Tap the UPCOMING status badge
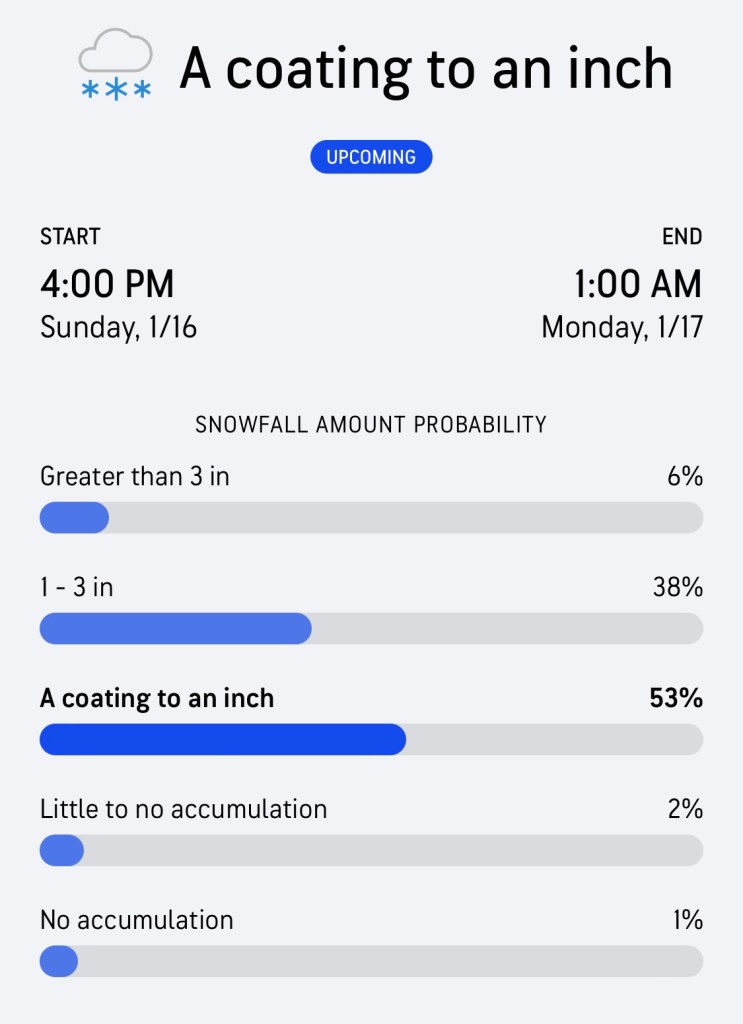 371,157
